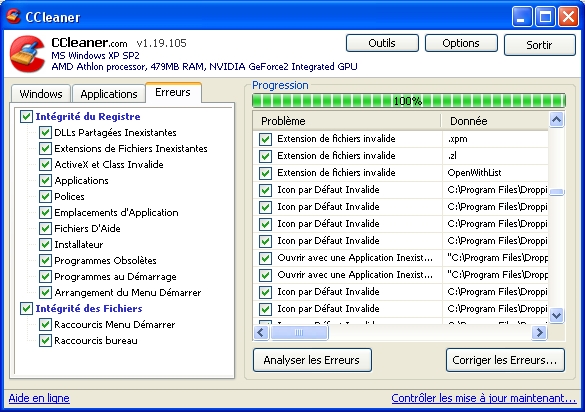Switch to the Windows tab

point(41,94)
